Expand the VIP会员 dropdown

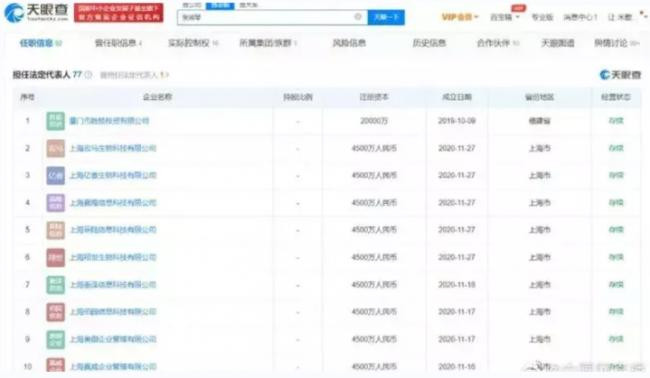[460, 17]
